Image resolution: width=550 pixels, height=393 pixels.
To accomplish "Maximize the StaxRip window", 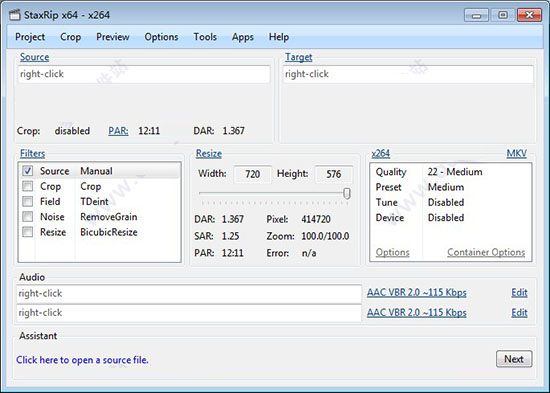I will (x=503, y=15).
